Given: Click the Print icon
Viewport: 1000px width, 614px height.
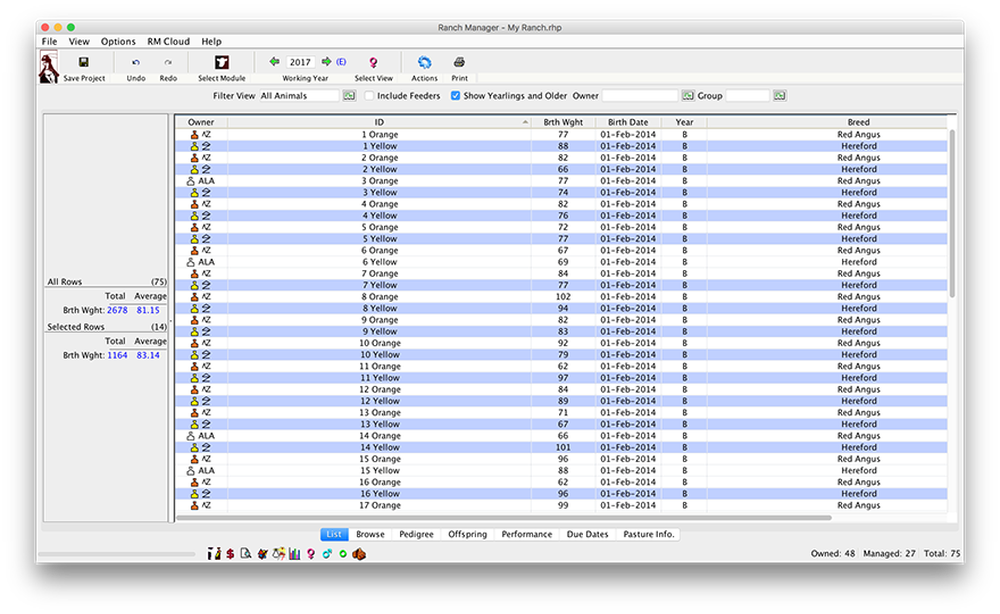Looking at the screenshot, I should 459,62.
